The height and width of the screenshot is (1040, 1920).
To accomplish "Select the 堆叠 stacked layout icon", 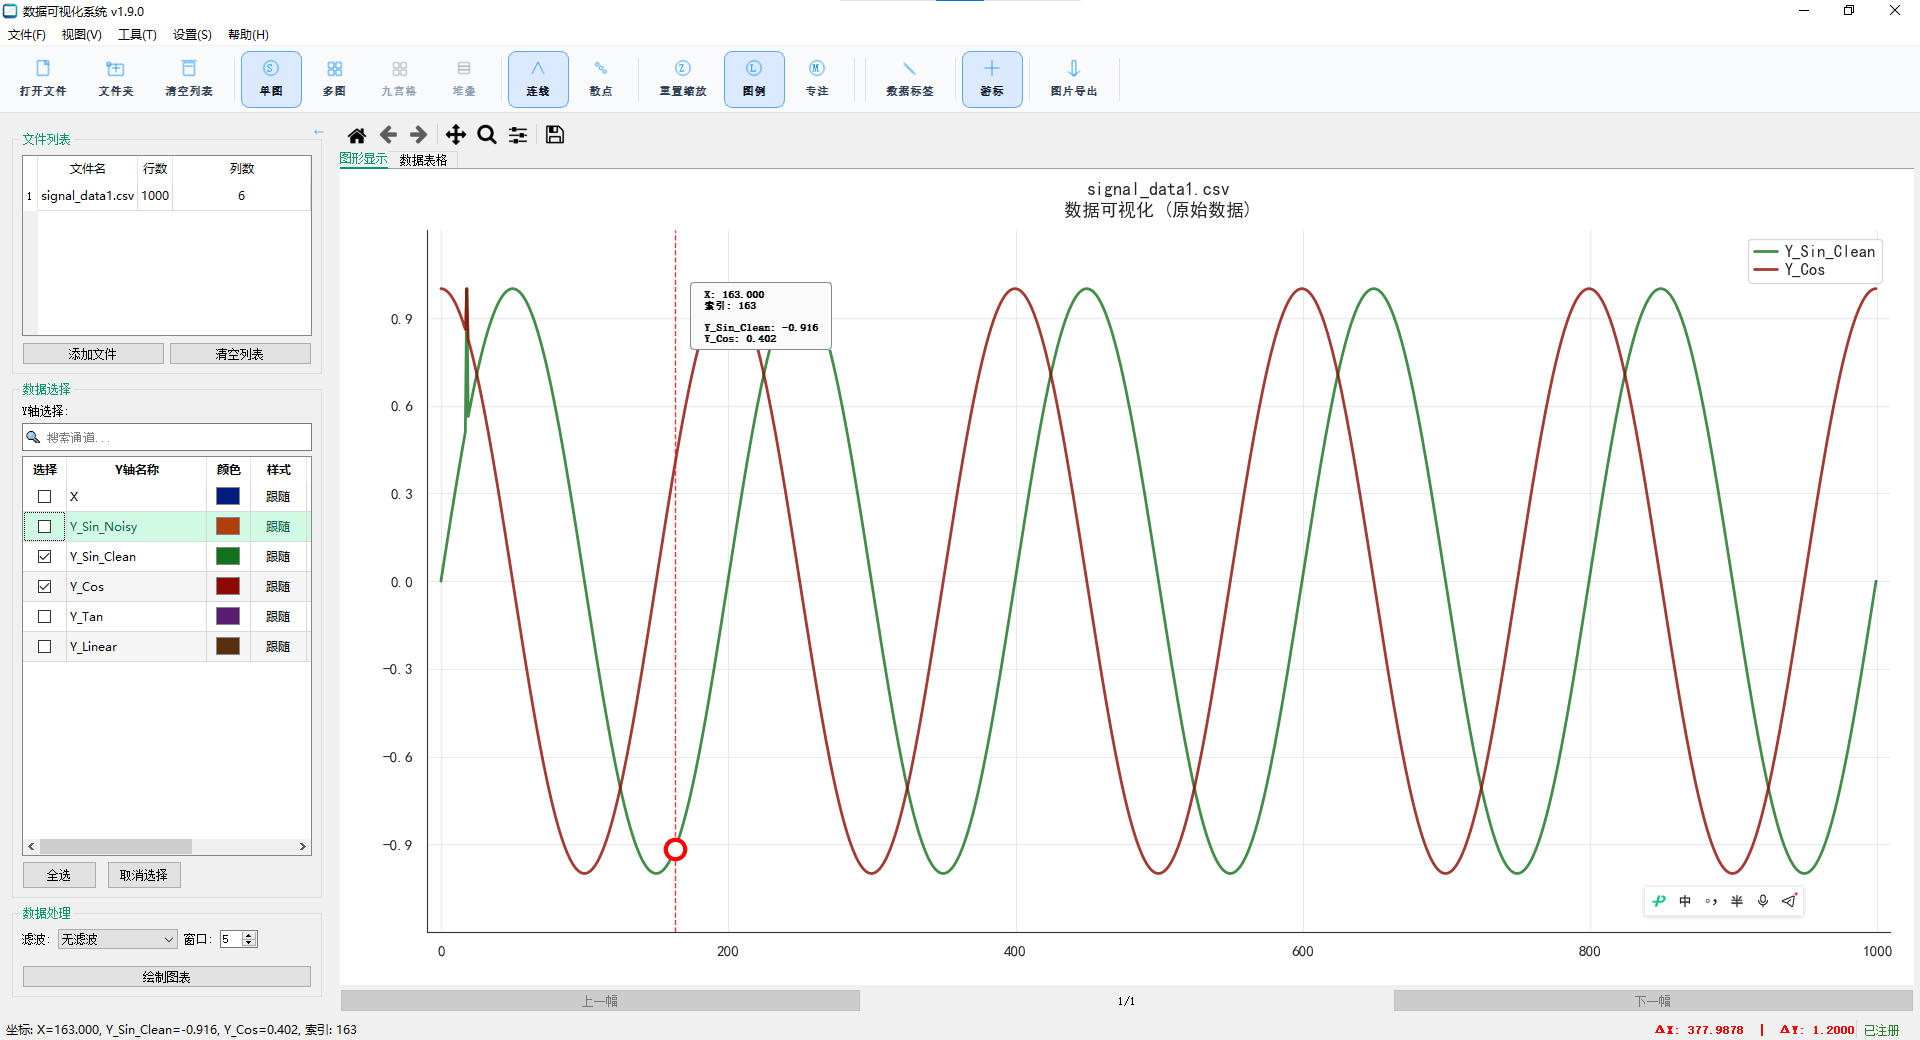I will (464, 78).
